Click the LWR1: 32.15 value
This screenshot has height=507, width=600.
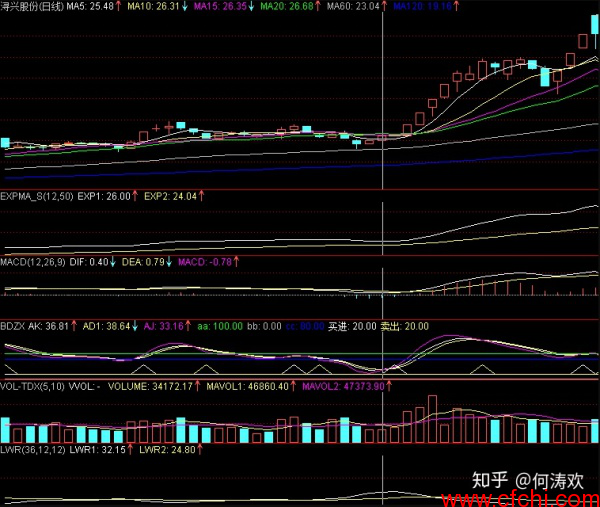tap(98, 450)
